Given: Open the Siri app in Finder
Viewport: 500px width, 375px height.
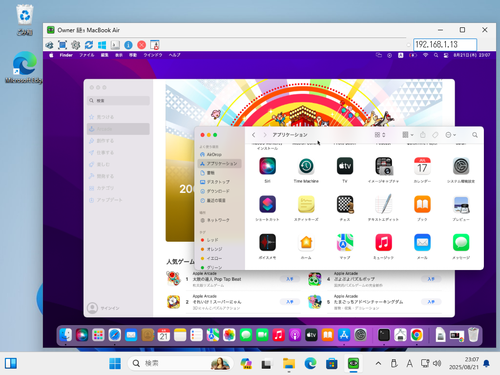Looking at the screenshot, I should click(x=267, y=166).
